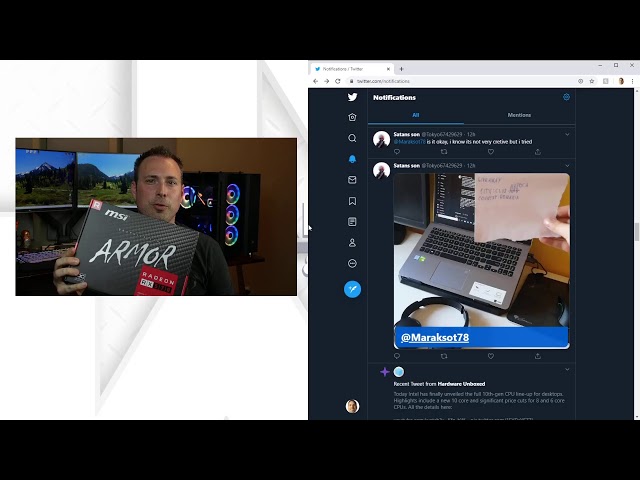Open the Bookmarks icon in sidebar

(352, 201)
